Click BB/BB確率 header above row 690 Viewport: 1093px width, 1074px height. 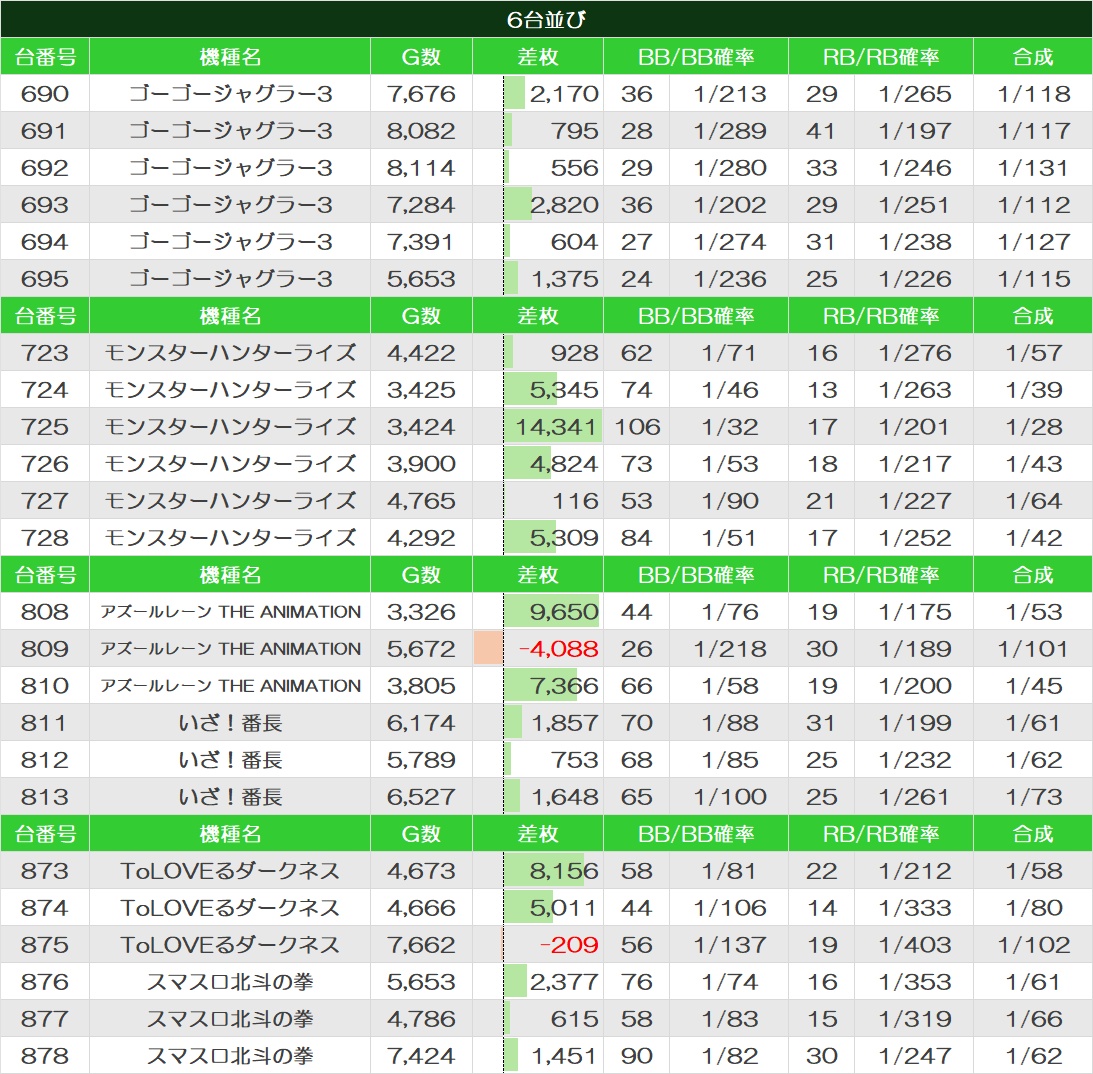coord(696,56)
